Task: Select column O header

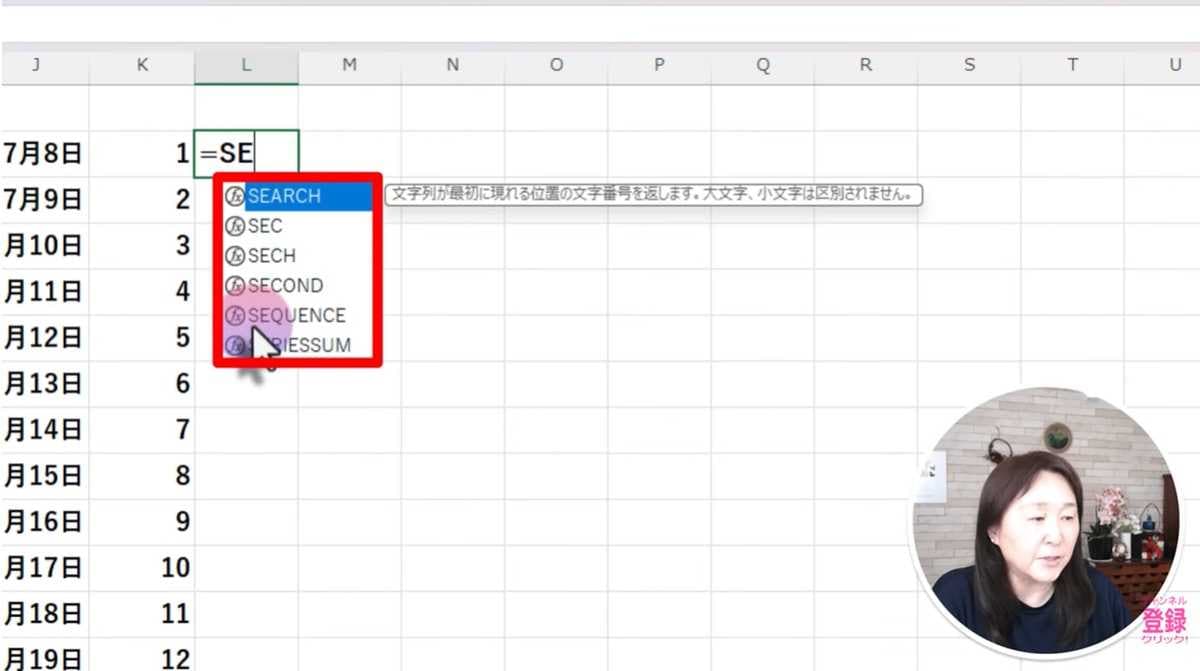Action: click(x=556, y=65)
